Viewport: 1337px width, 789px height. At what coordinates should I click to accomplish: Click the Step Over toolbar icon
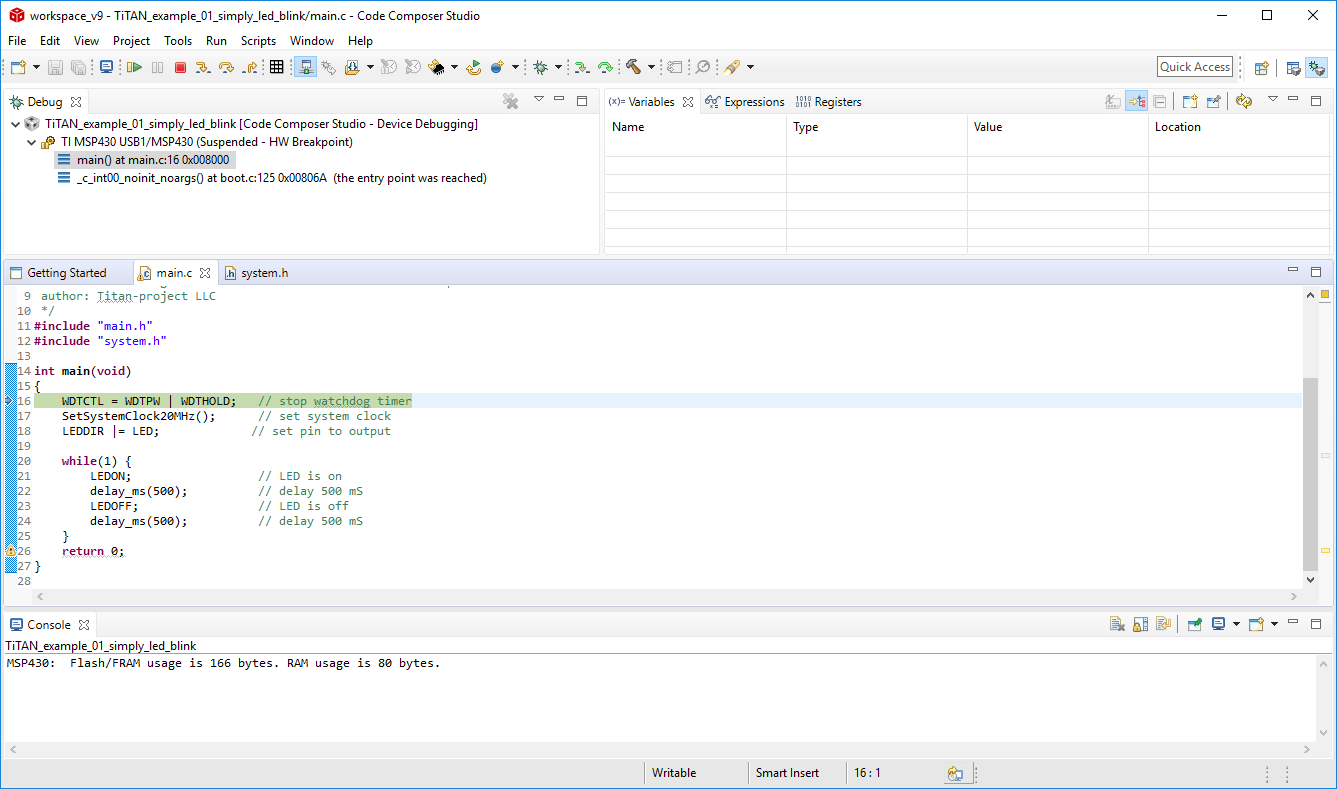[226, 67]
